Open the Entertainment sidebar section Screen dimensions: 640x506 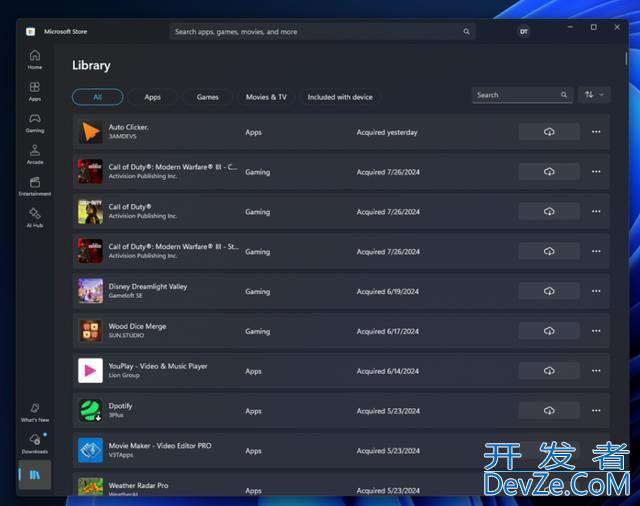point(35,186)
